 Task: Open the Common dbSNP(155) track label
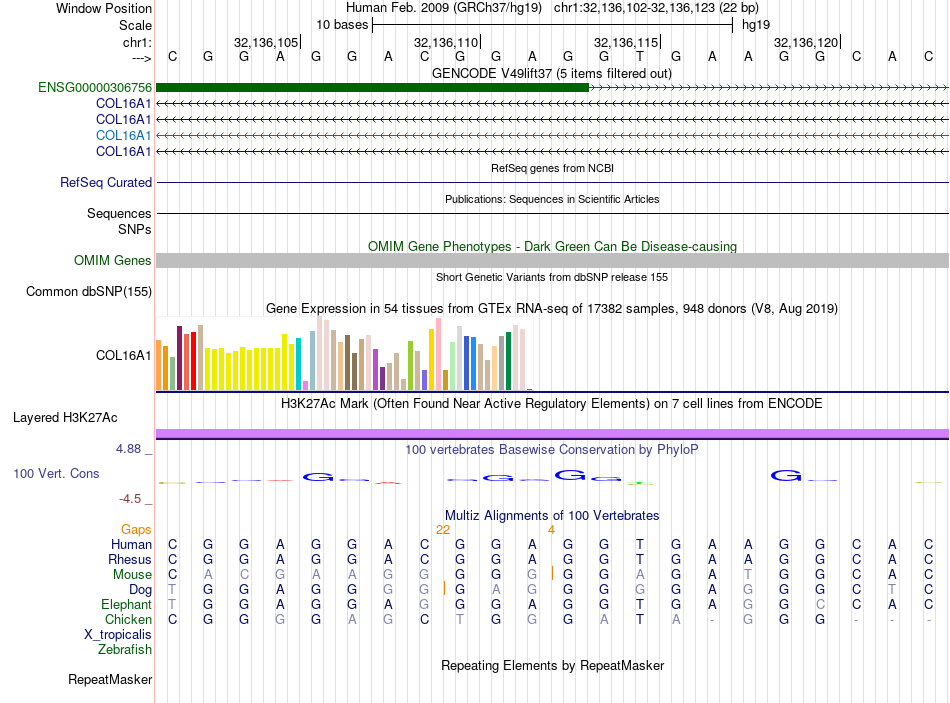88,292
